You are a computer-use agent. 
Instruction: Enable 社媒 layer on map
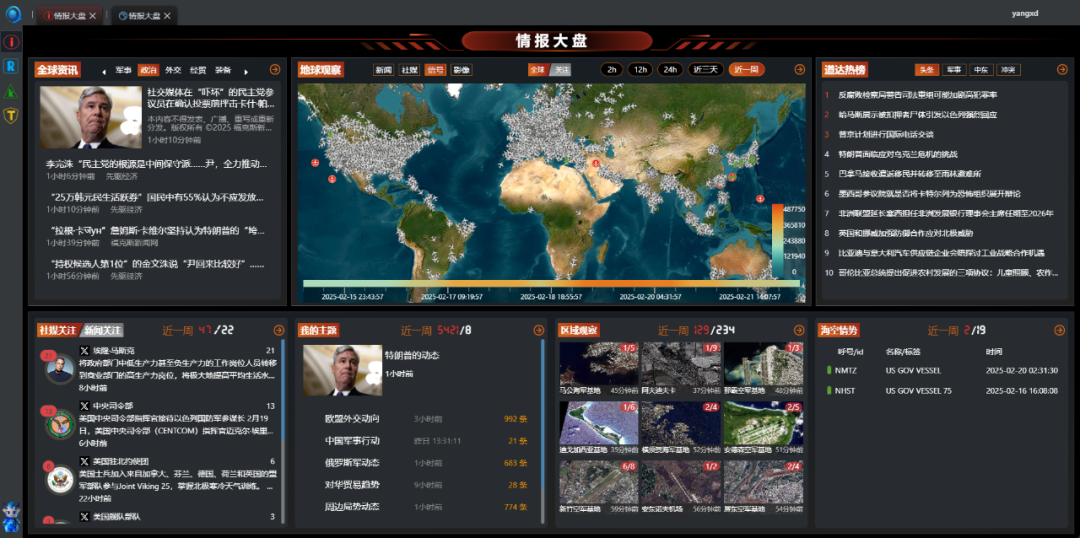[410, 70]
